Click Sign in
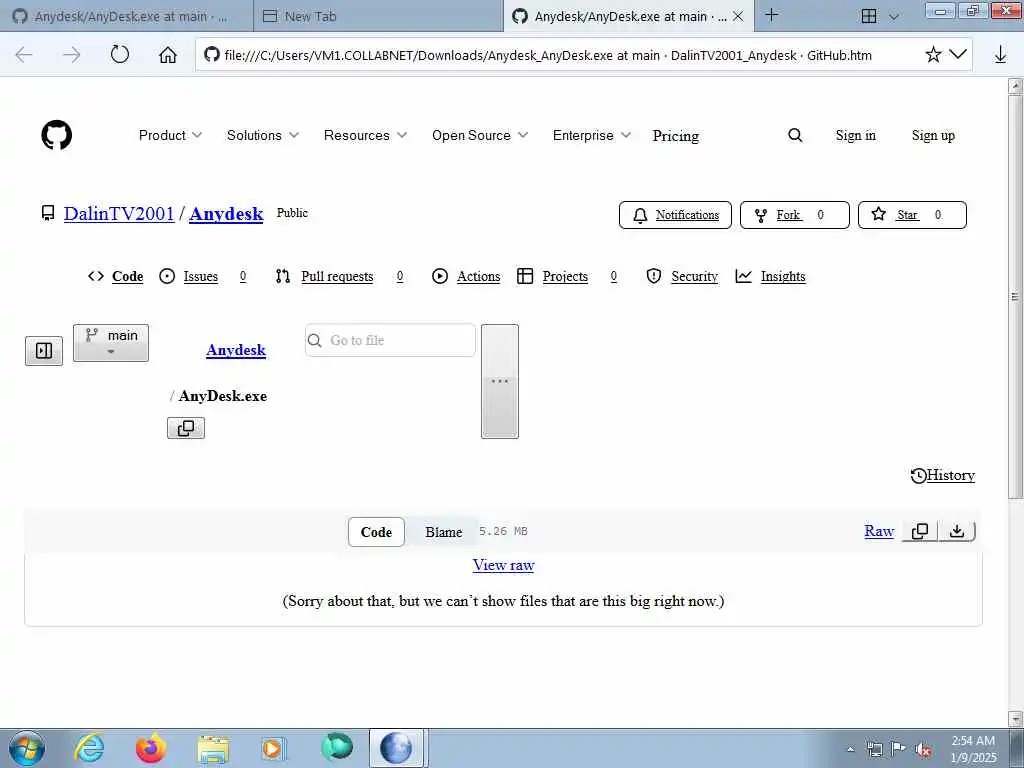 856,135
